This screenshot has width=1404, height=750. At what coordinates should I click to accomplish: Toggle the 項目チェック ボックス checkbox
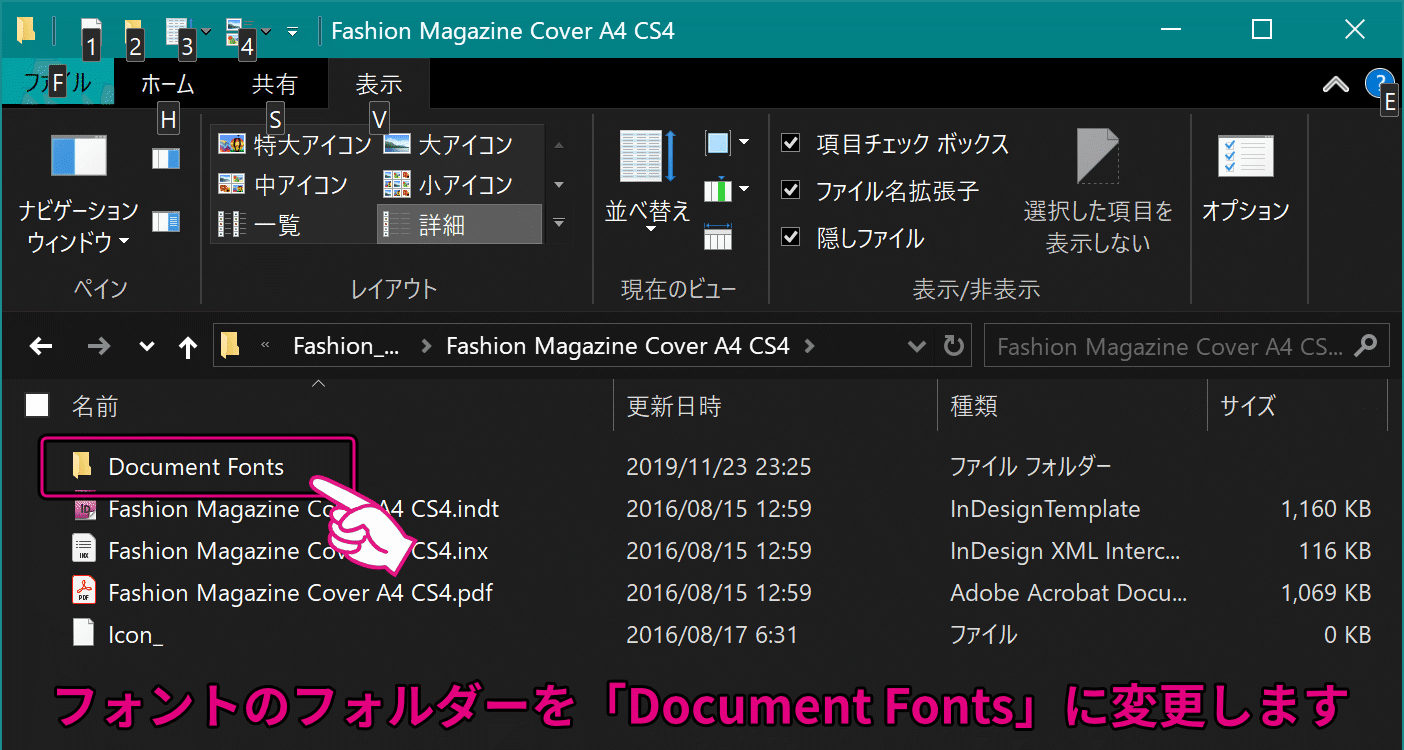(x=791, y=143)
